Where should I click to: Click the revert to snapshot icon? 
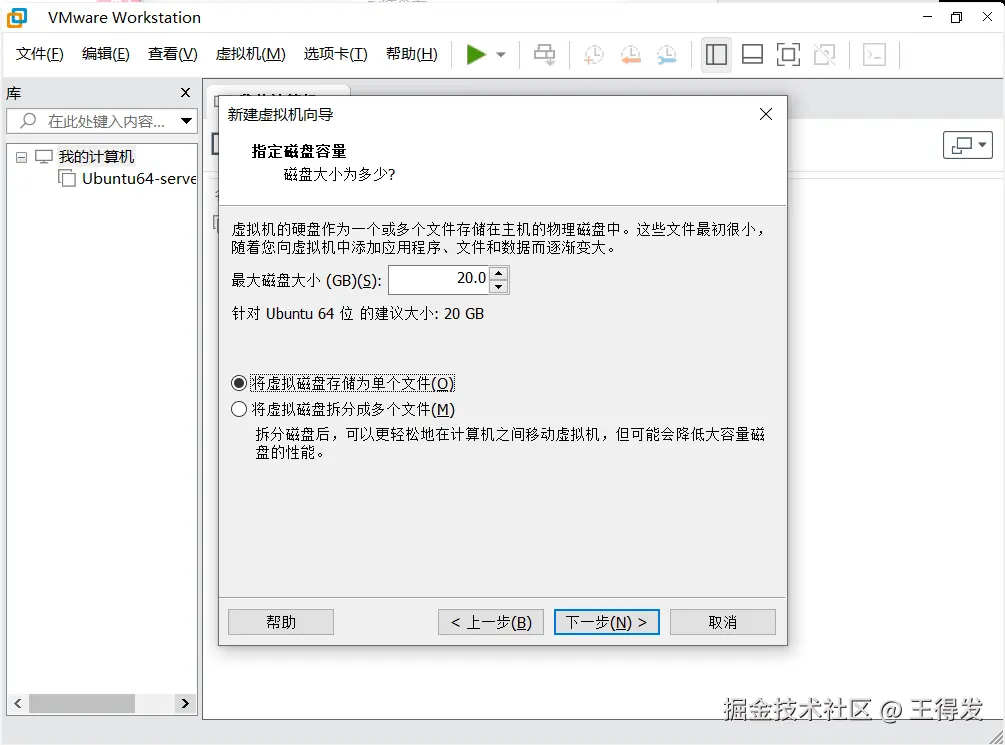point(631,54)
